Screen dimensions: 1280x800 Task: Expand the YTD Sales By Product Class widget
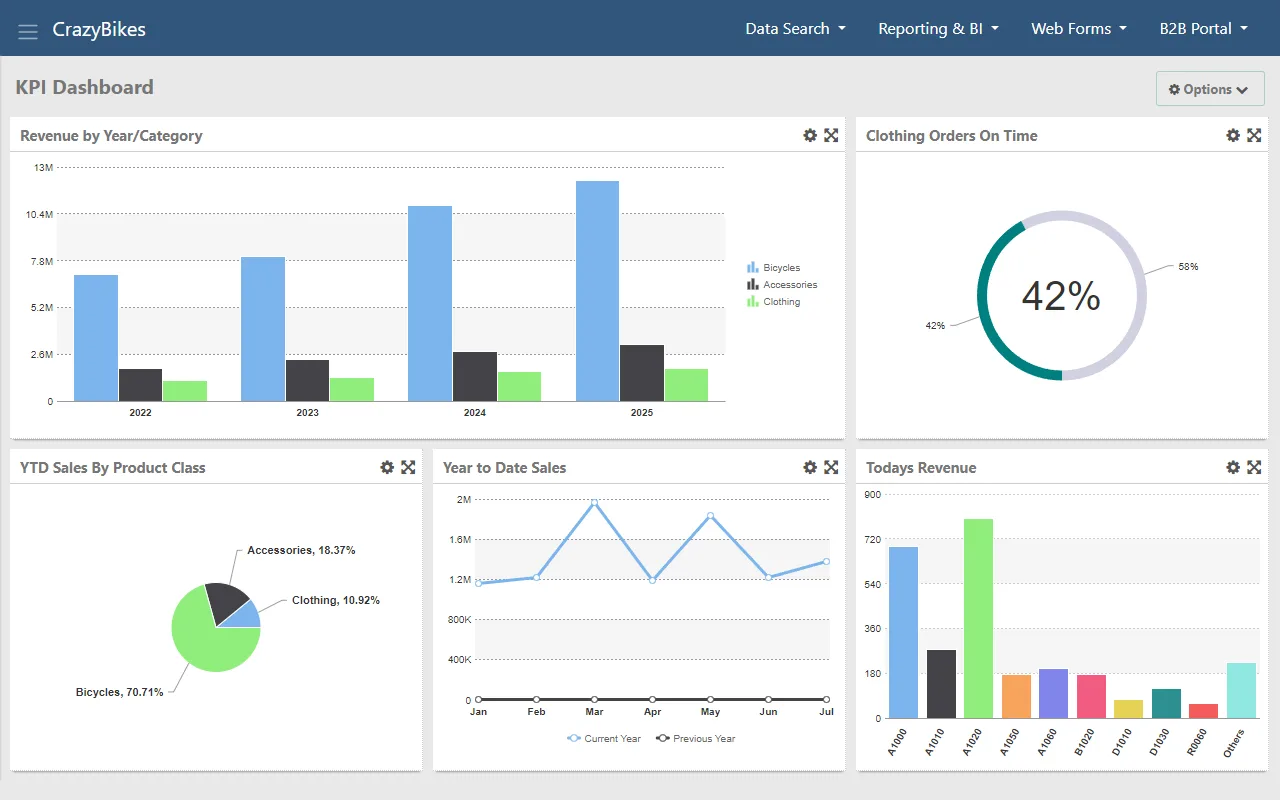point(408,467)
